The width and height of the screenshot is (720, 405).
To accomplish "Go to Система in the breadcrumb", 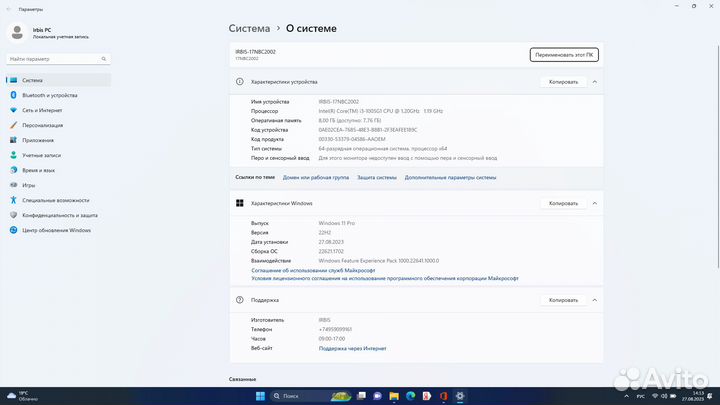I will 249,28.
